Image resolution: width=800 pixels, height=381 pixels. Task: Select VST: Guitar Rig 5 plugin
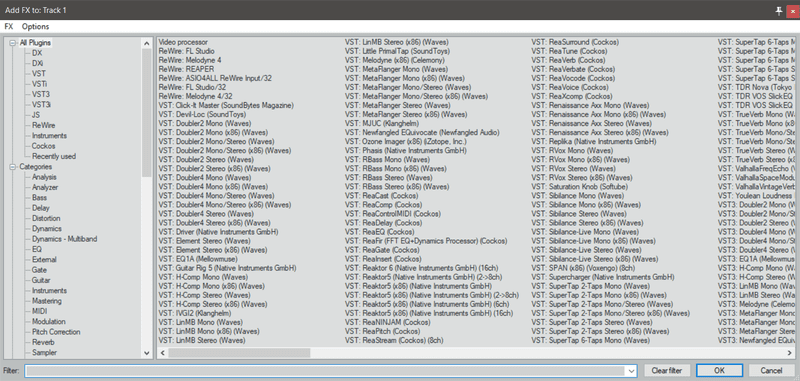[x=228, y=268]
